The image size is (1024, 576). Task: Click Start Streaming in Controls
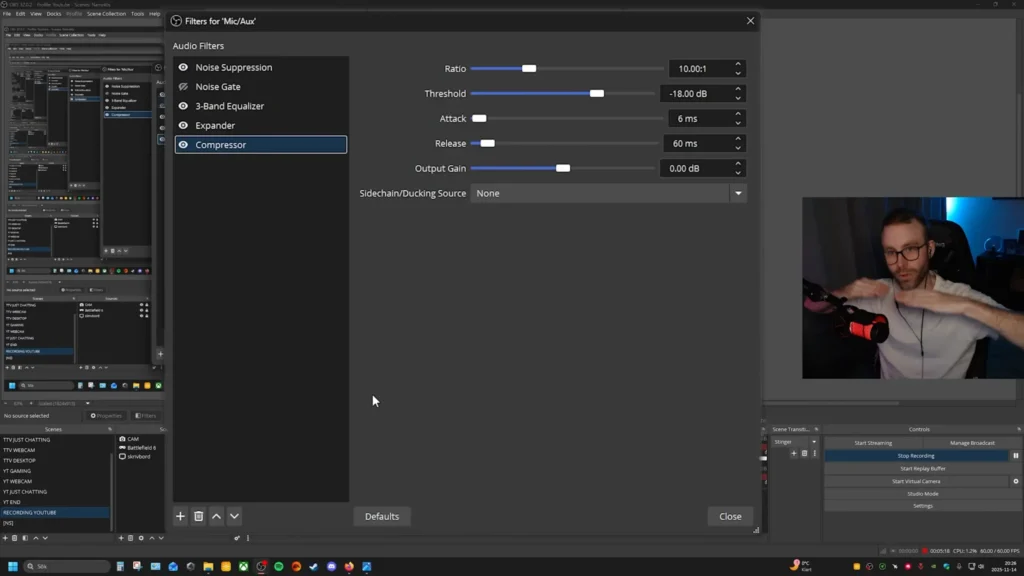(x=873, y=443)
